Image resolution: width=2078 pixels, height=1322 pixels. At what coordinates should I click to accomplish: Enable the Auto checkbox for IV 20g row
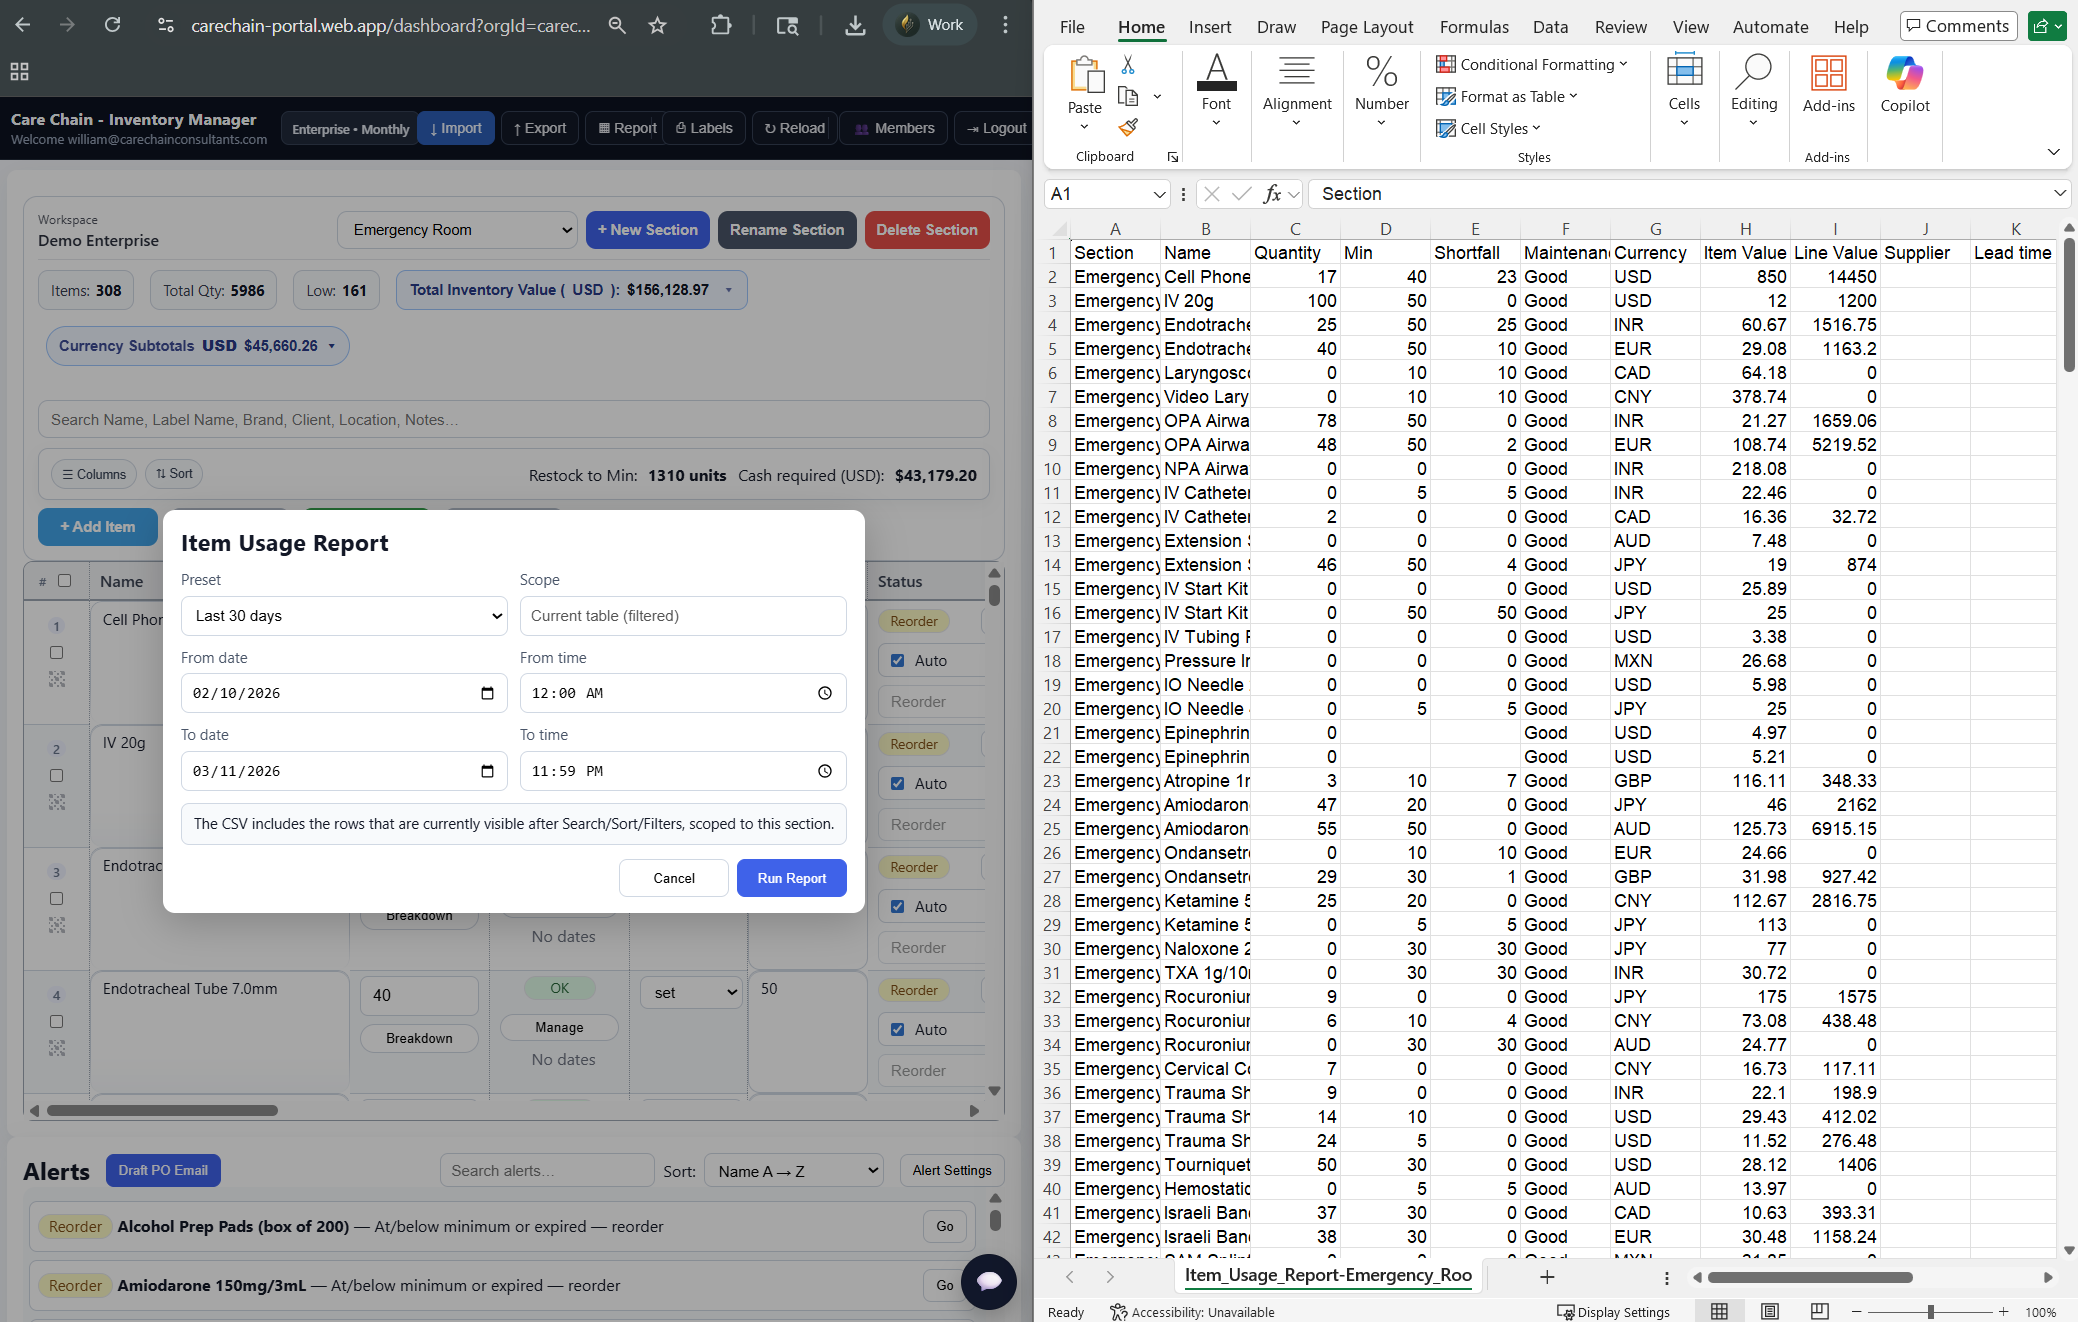[898, 783]
